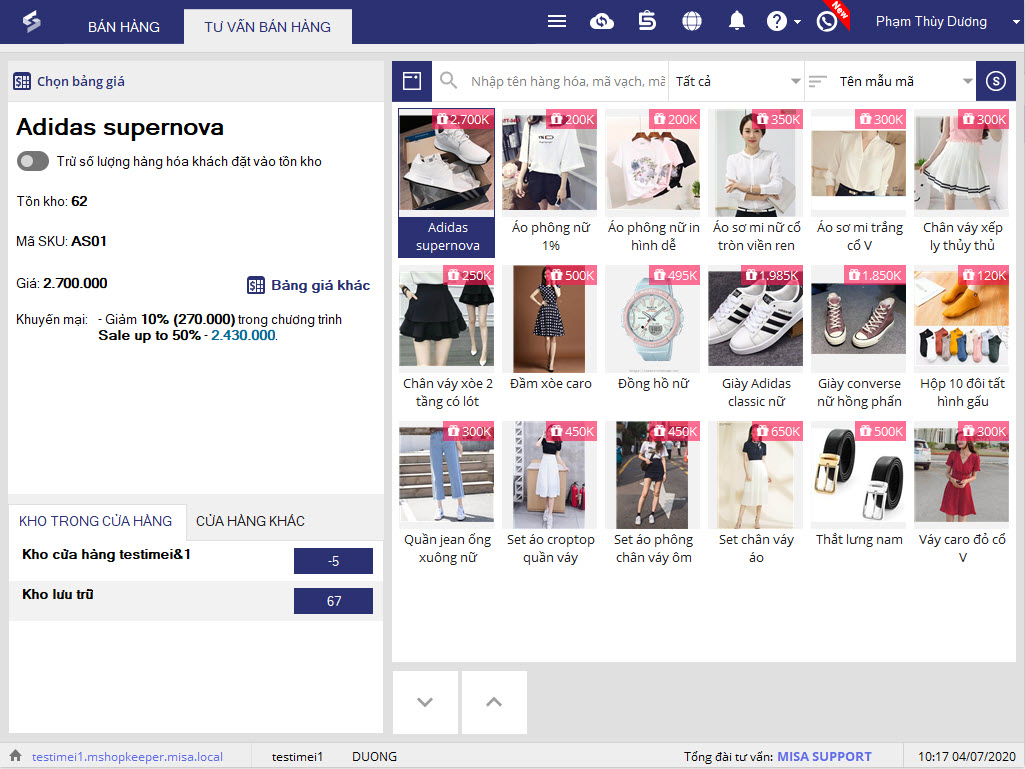Toggle subtract customer orders from stock
This screenshot has width=1025, height=769.
(33, 161)
